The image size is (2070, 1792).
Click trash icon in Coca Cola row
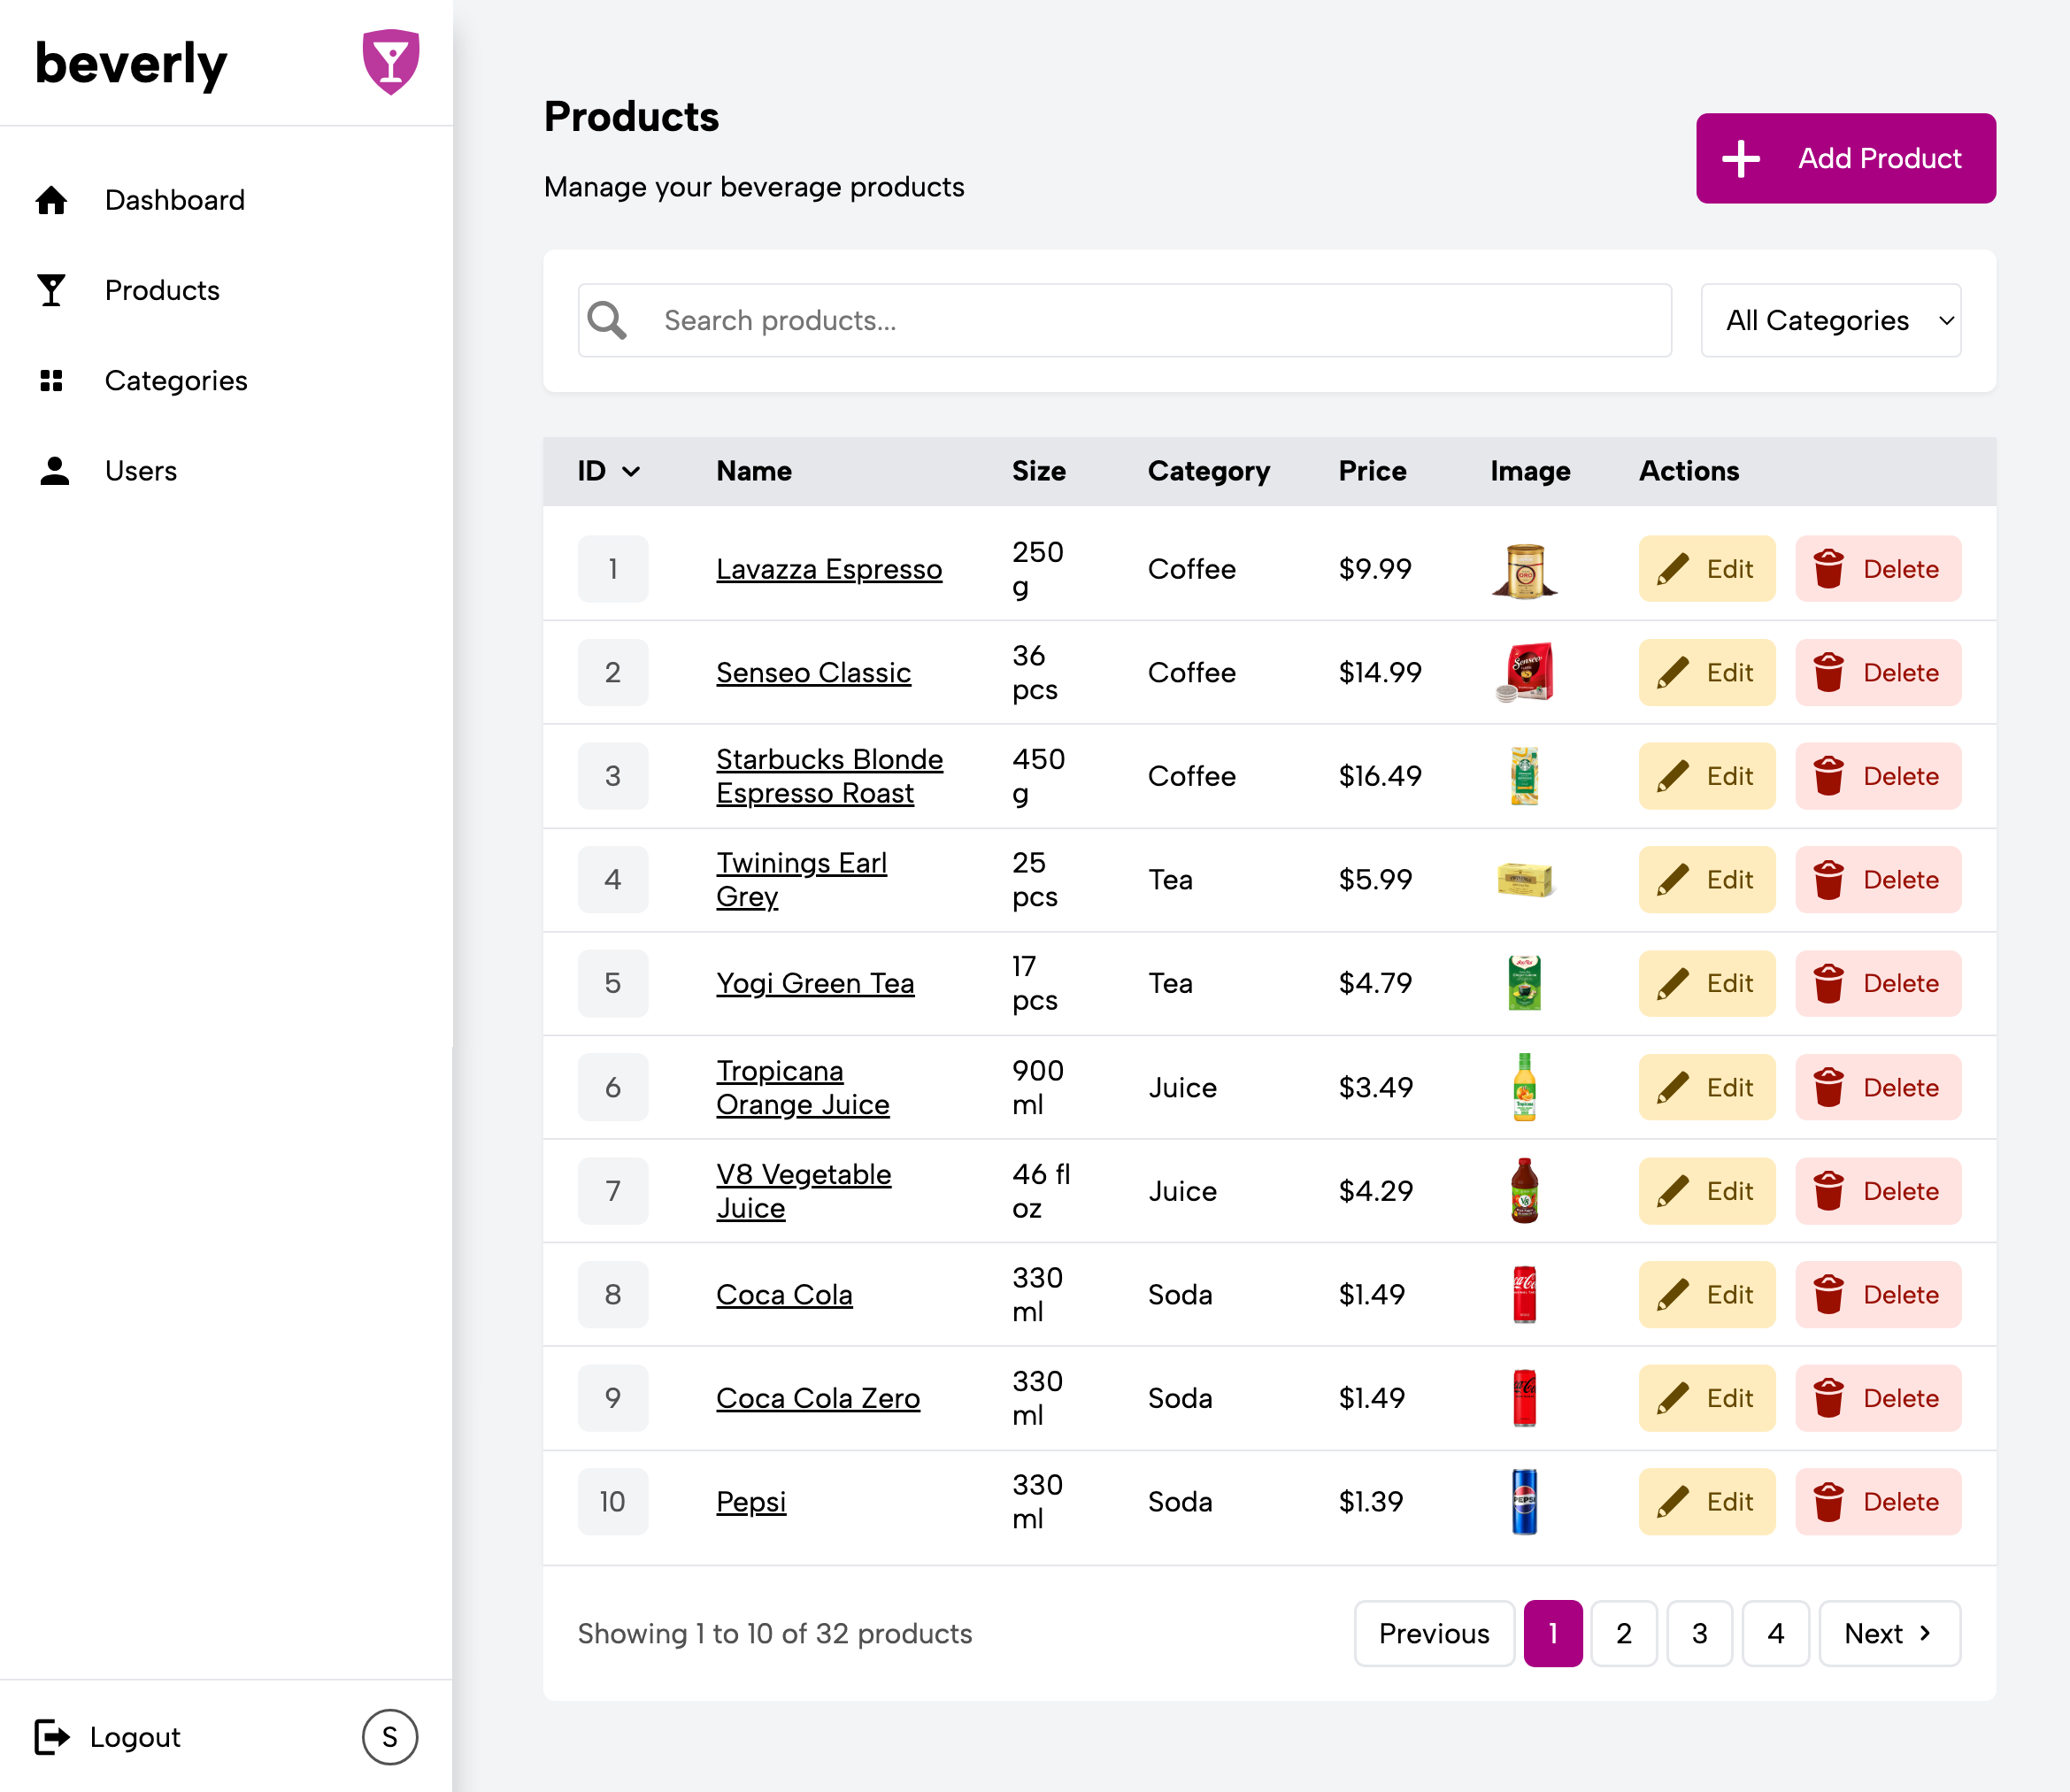click(1829, 1294)
